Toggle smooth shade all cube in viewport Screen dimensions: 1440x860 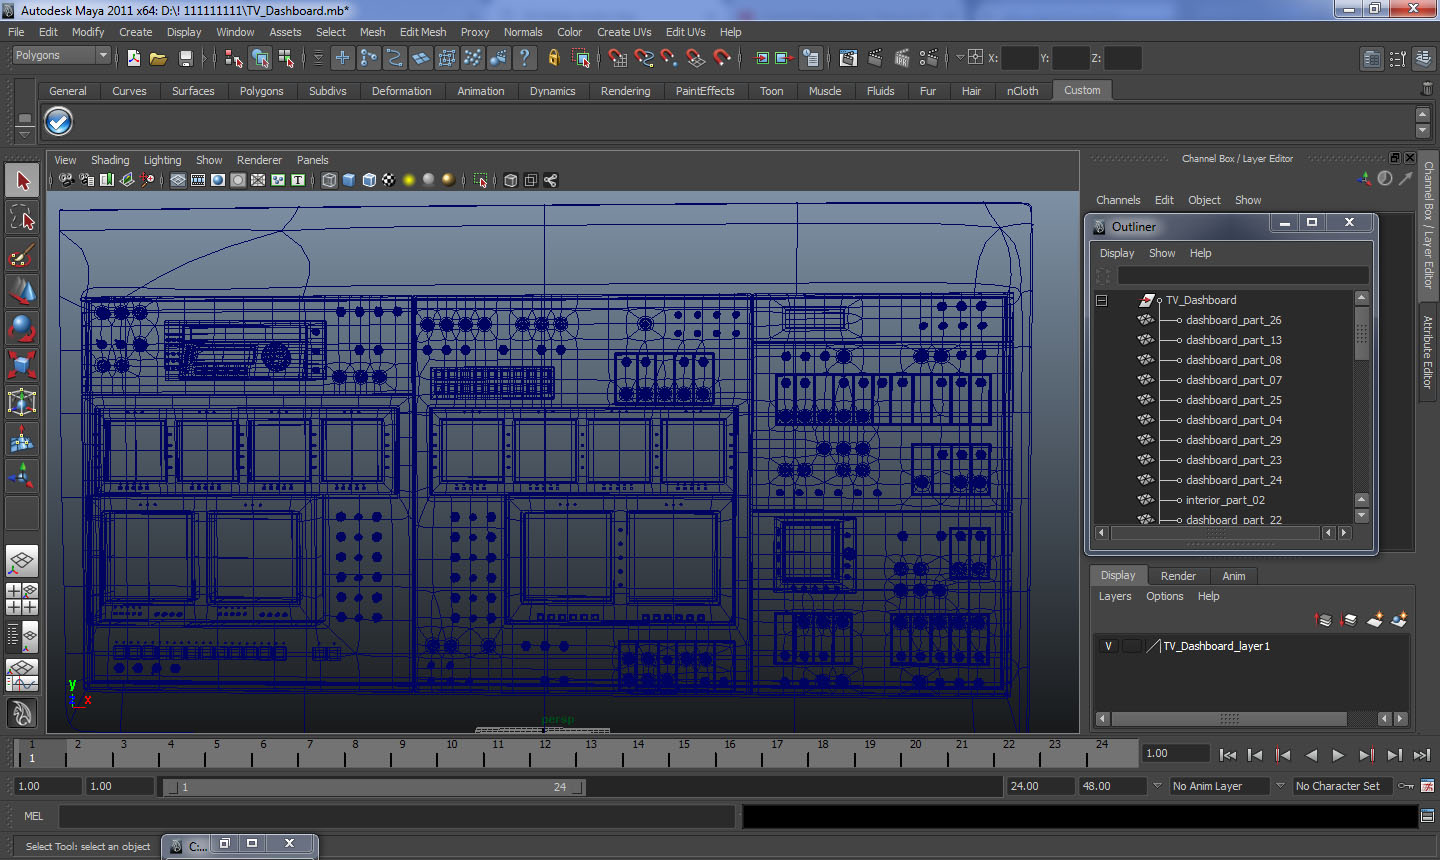[349, 180]
